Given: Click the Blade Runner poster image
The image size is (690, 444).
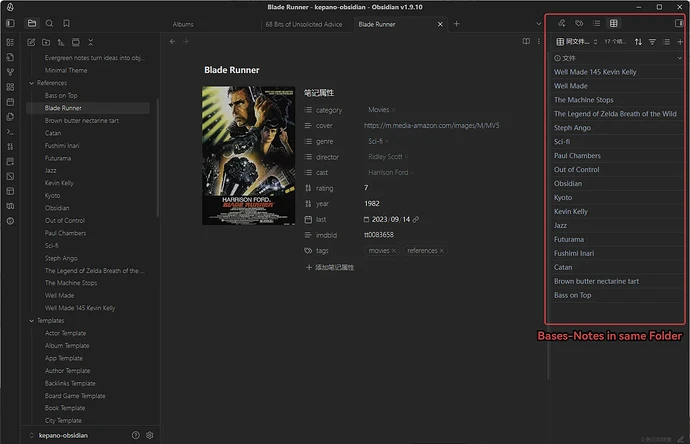Looking at the screenshot, I should 248,155.
